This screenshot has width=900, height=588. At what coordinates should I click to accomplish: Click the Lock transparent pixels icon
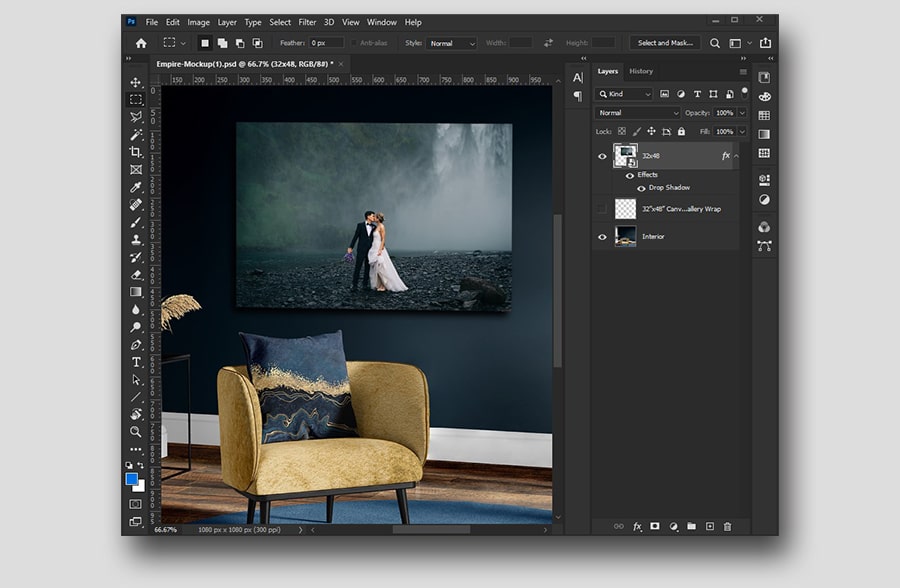click(x=621, y=132)
